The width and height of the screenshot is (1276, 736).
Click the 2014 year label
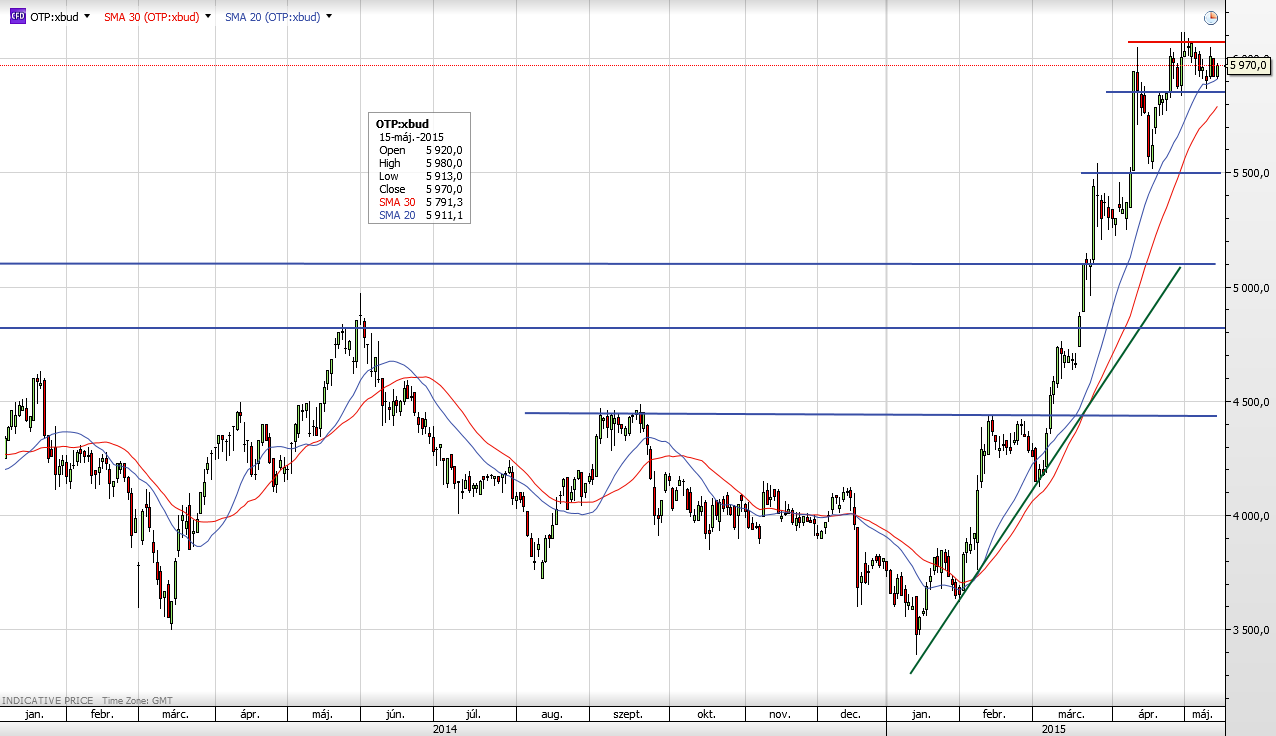point(446,729)
